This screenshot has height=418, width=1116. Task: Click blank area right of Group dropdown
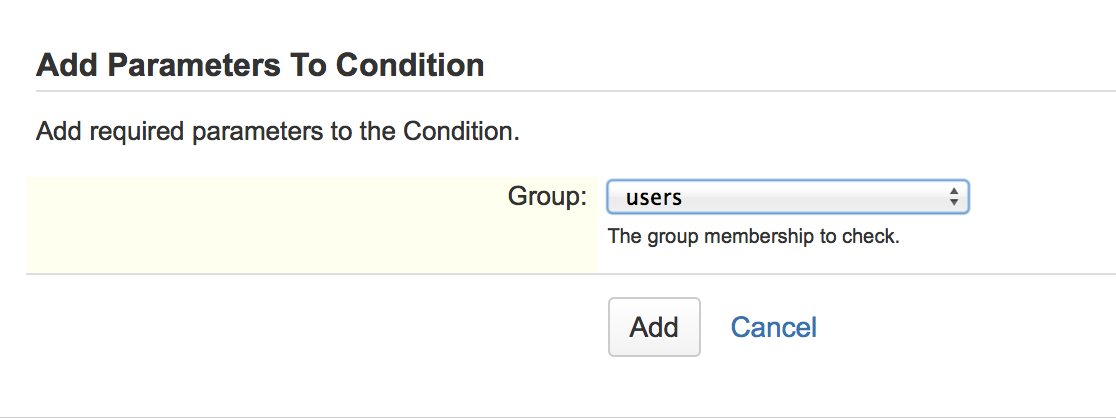click(1040, 197)
